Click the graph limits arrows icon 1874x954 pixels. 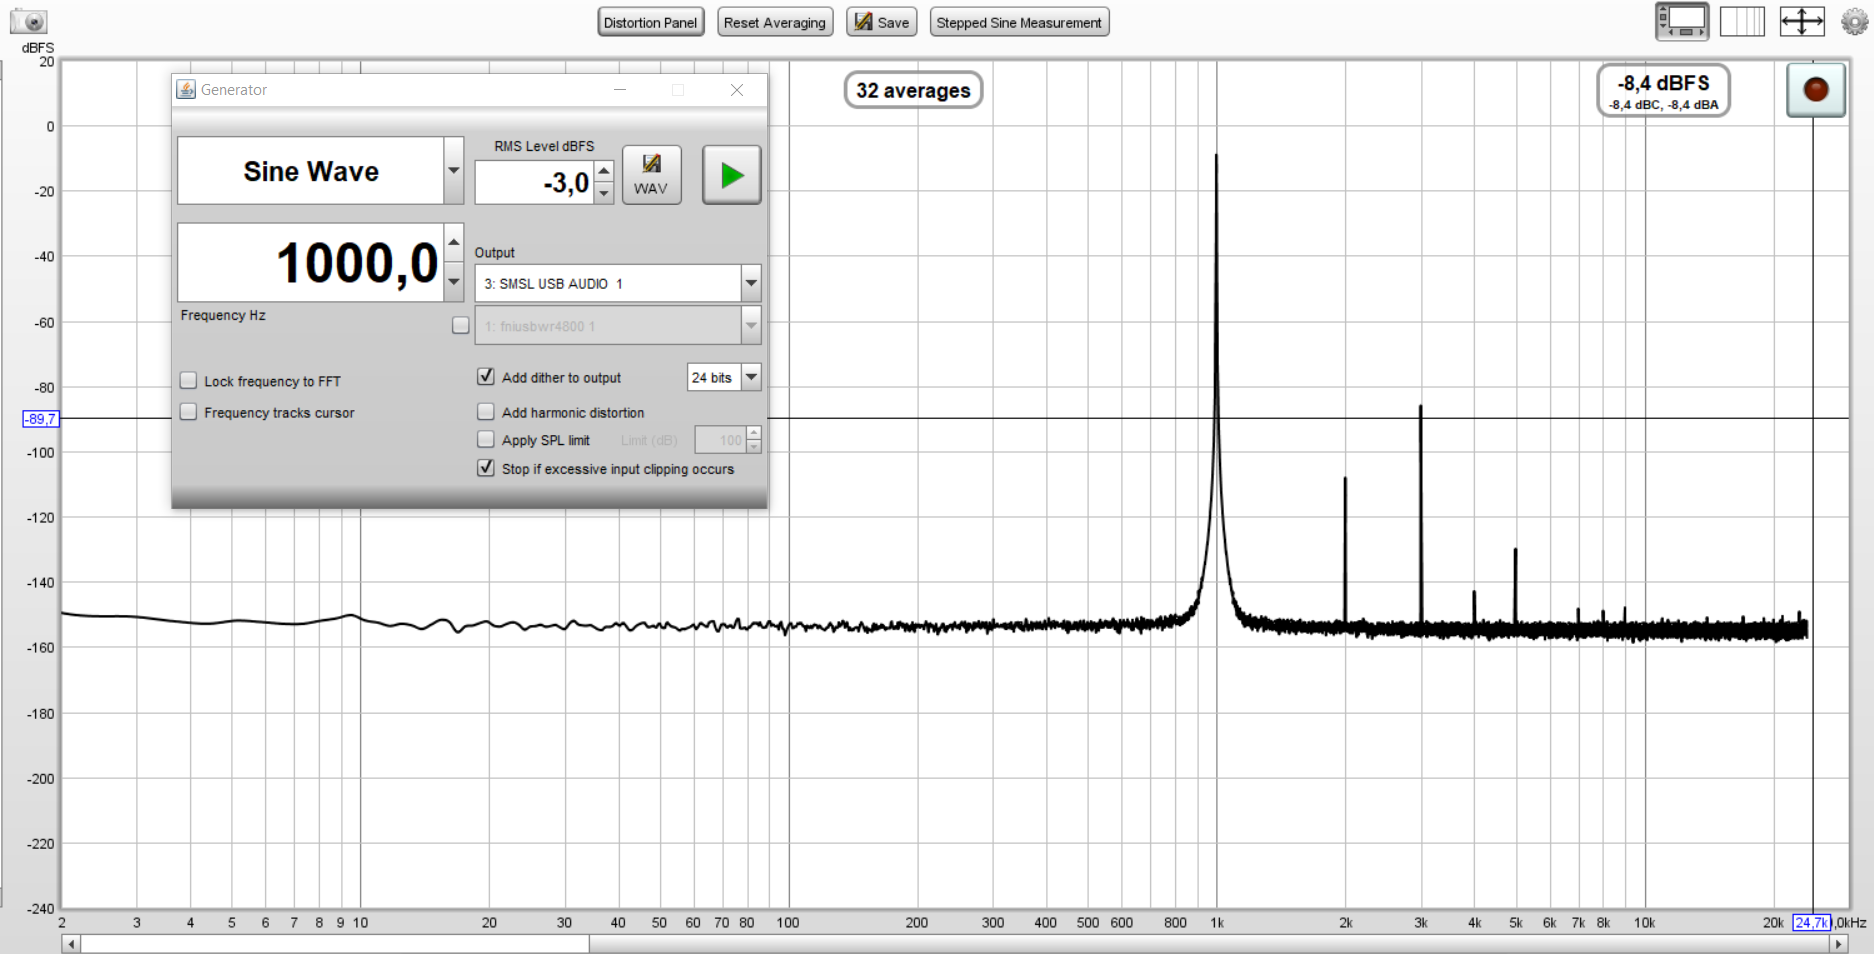point(1802,21)
